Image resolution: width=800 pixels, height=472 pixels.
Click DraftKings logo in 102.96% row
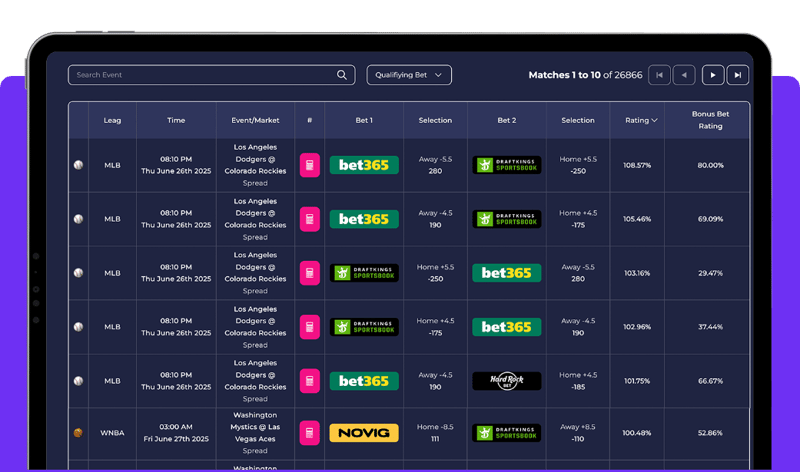pyautogui.click(x=364, y=327)
